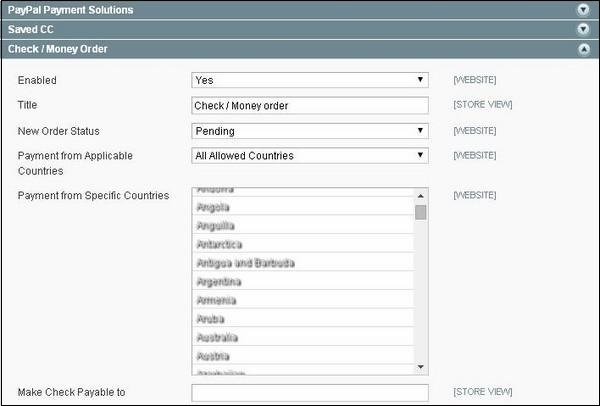
Task: Click the Make Check Payable to field
Action: pos(309,393)
